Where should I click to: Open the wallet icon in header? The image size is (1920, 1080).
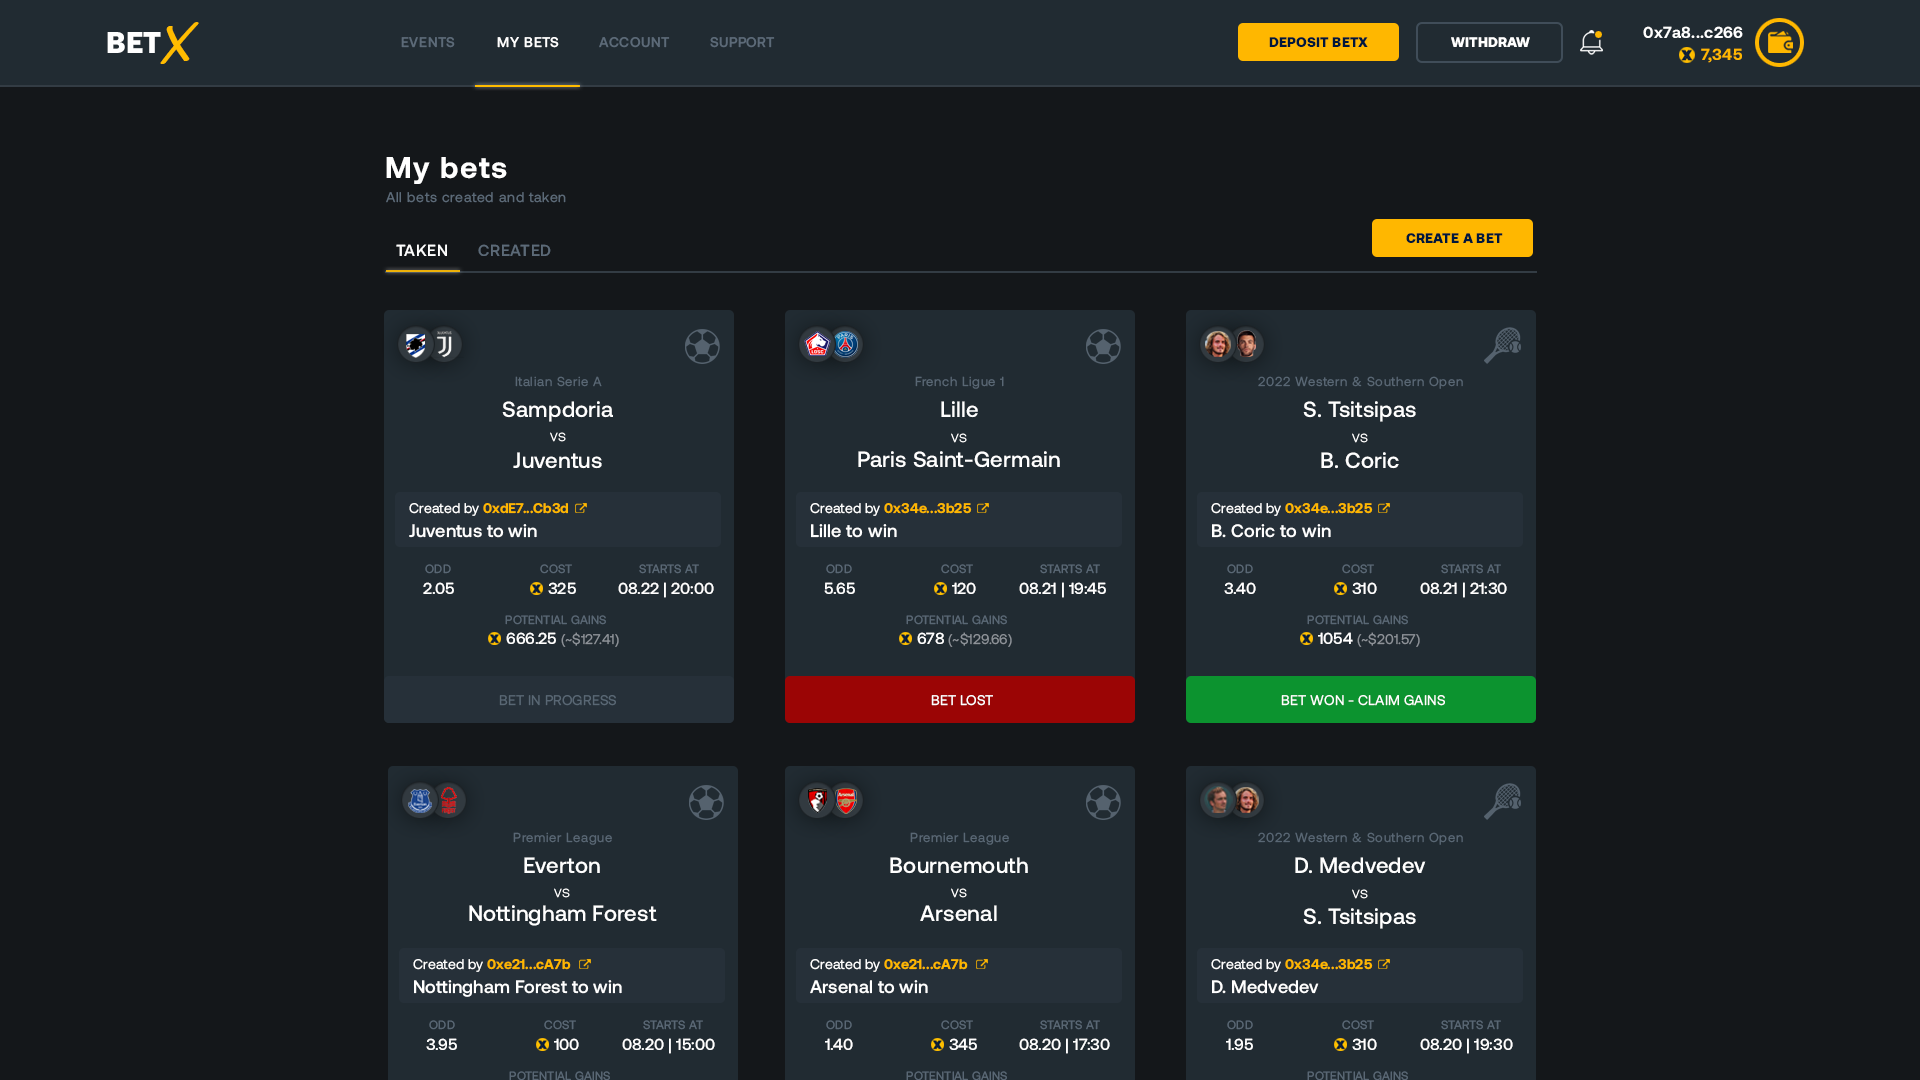click(x=1779, y=43)
